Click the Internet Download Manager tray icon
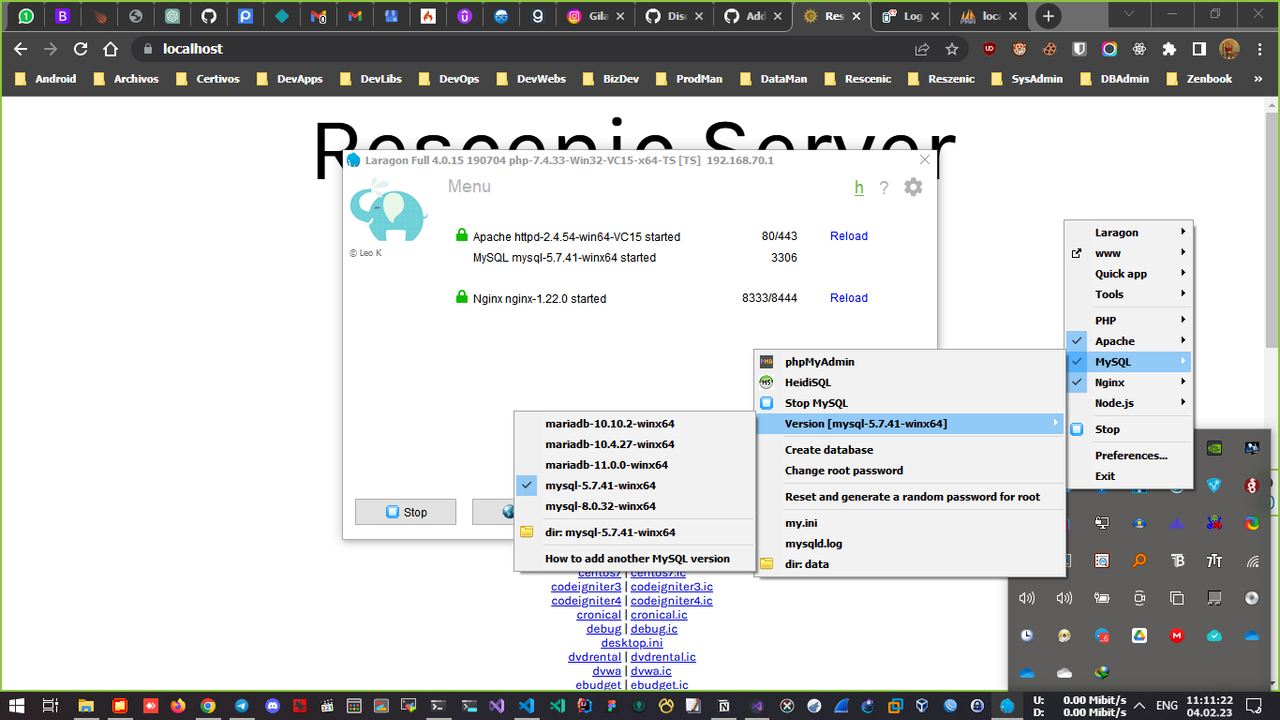Screen dimensions: 1280x720 pos(1102,672)
